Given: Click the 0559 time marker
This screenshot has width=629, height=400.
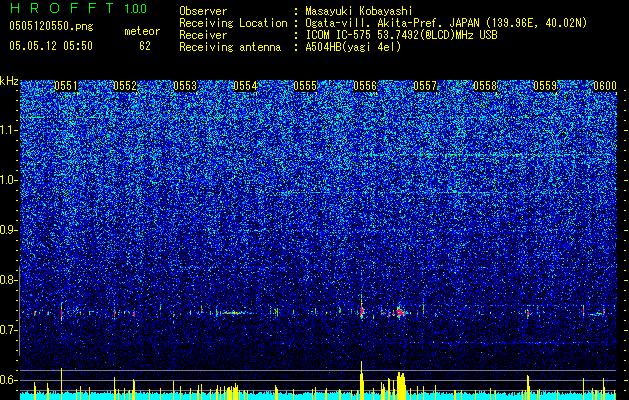Looking at the screenshot, I should tap(545, 86).
